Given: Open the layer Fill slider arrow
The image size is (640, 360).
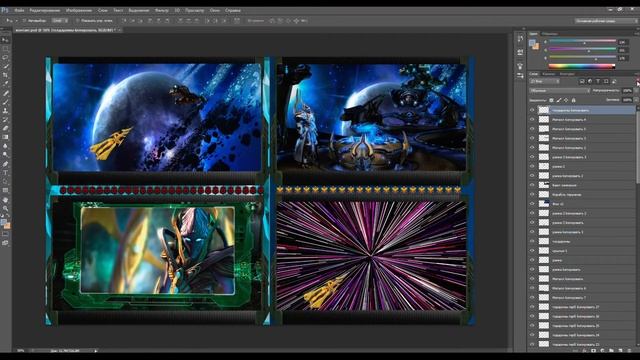Looking at the screenshot, I should [636, 100].
